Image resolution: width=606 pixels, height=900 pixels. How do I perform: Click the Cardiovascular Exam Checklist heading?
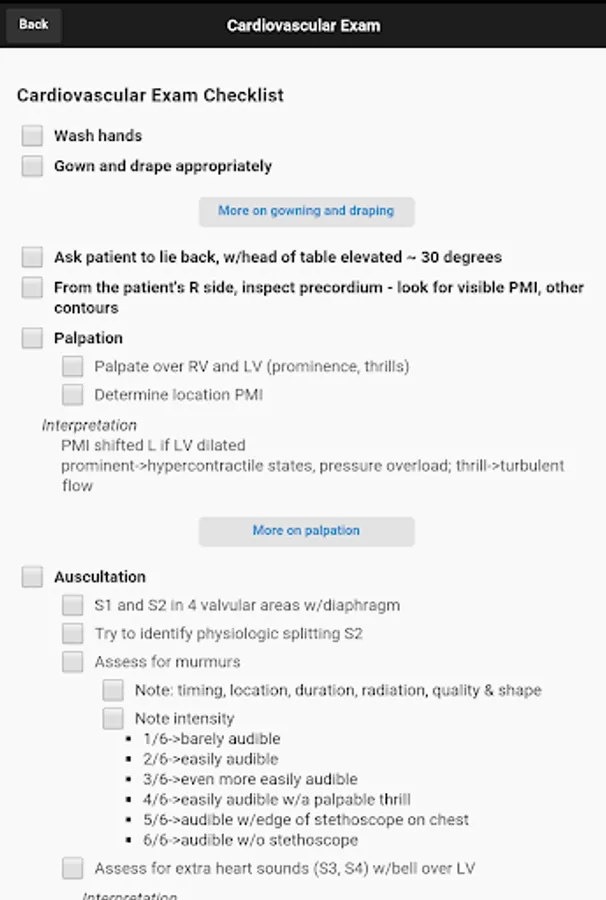(150, 96)
